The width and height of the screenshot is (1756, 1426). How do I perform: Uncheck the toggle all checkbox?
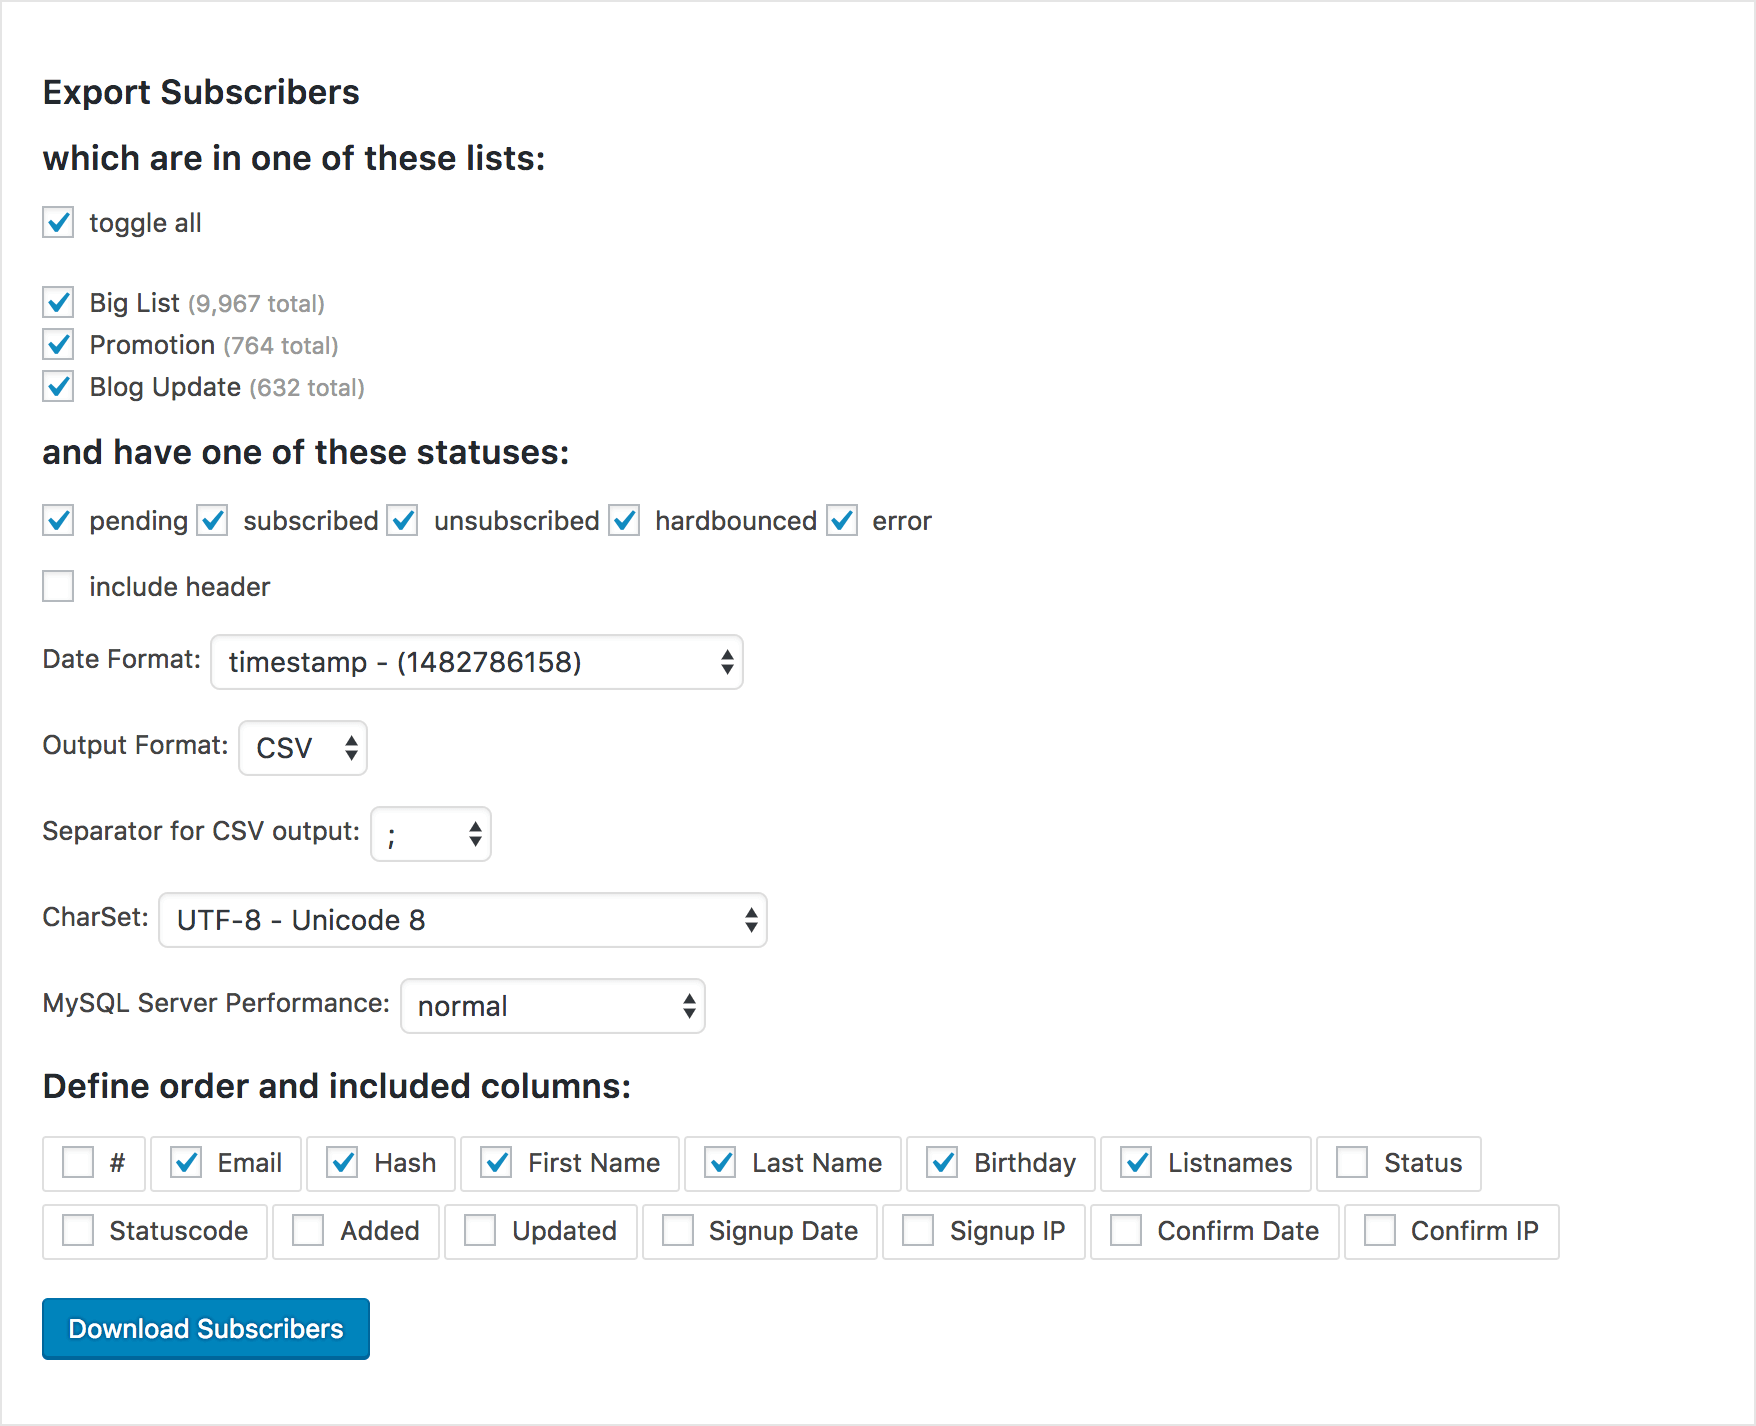pyautogui.click(x=58, y=222)
